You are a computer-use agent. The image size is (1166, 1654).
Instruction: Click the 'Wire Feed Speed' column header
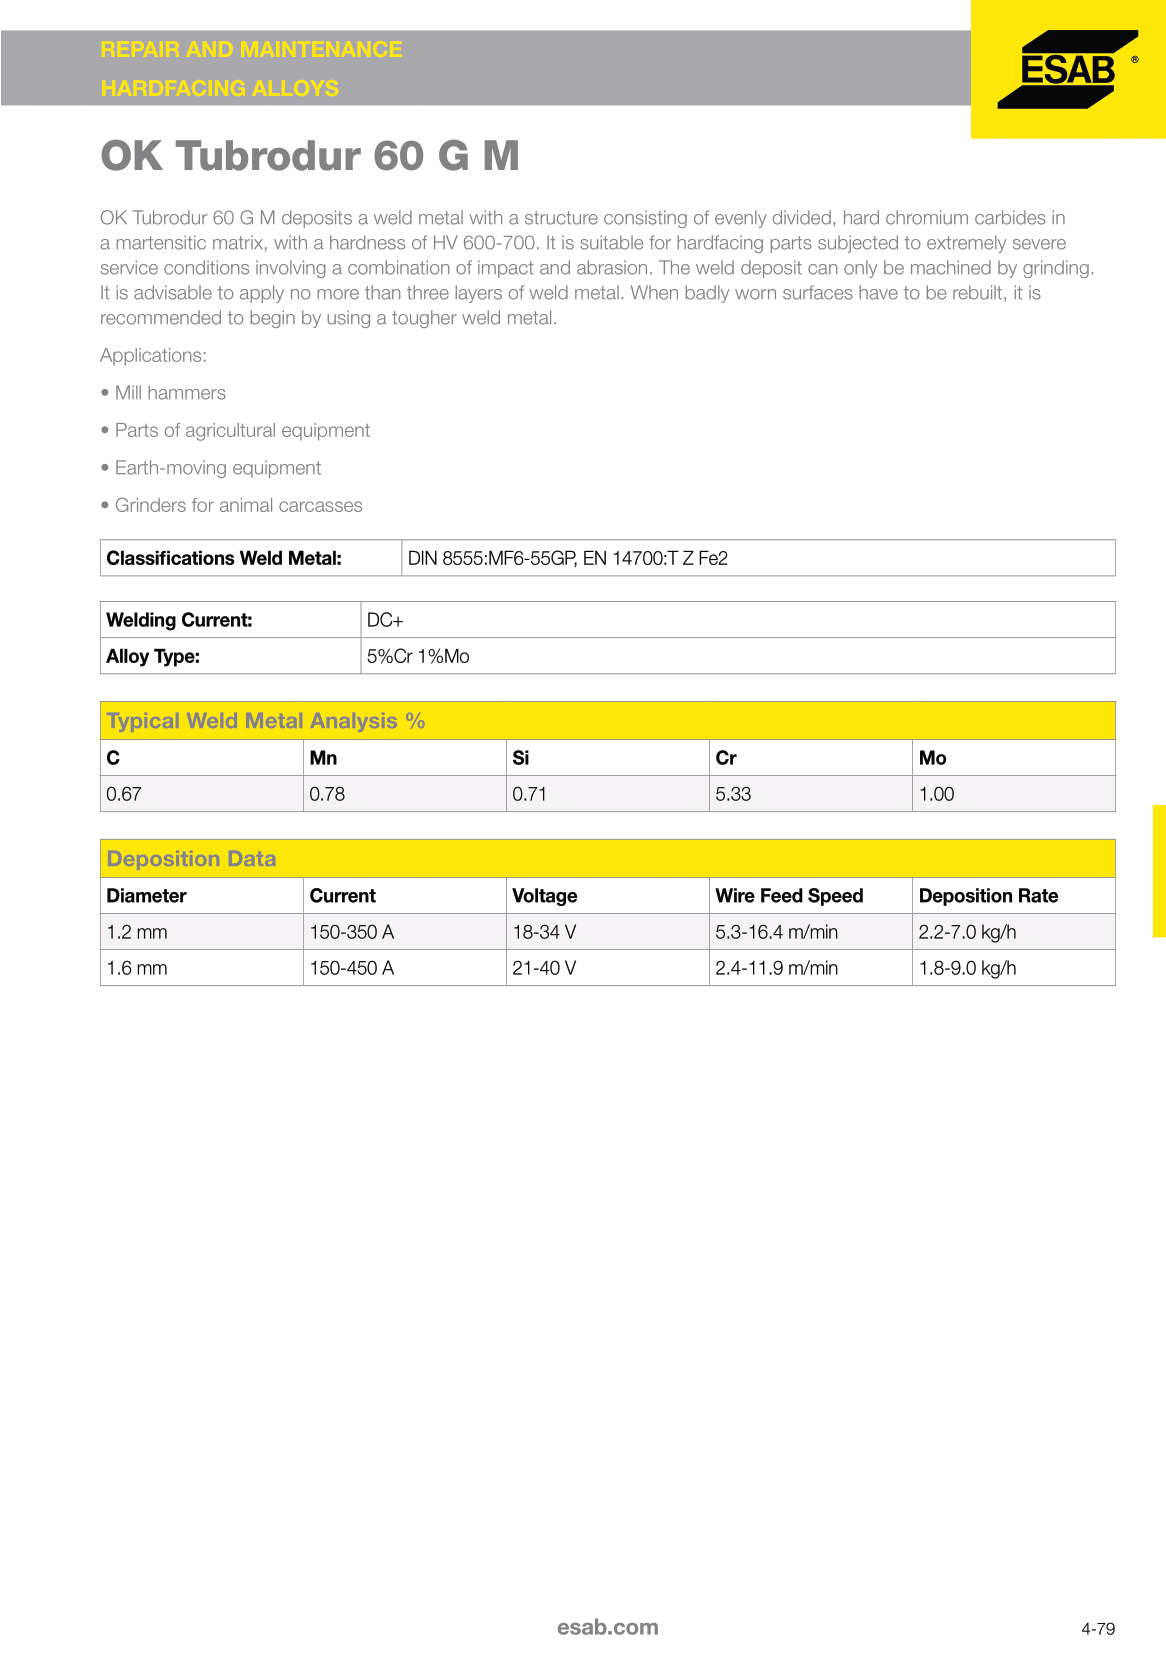coord(811,896)
